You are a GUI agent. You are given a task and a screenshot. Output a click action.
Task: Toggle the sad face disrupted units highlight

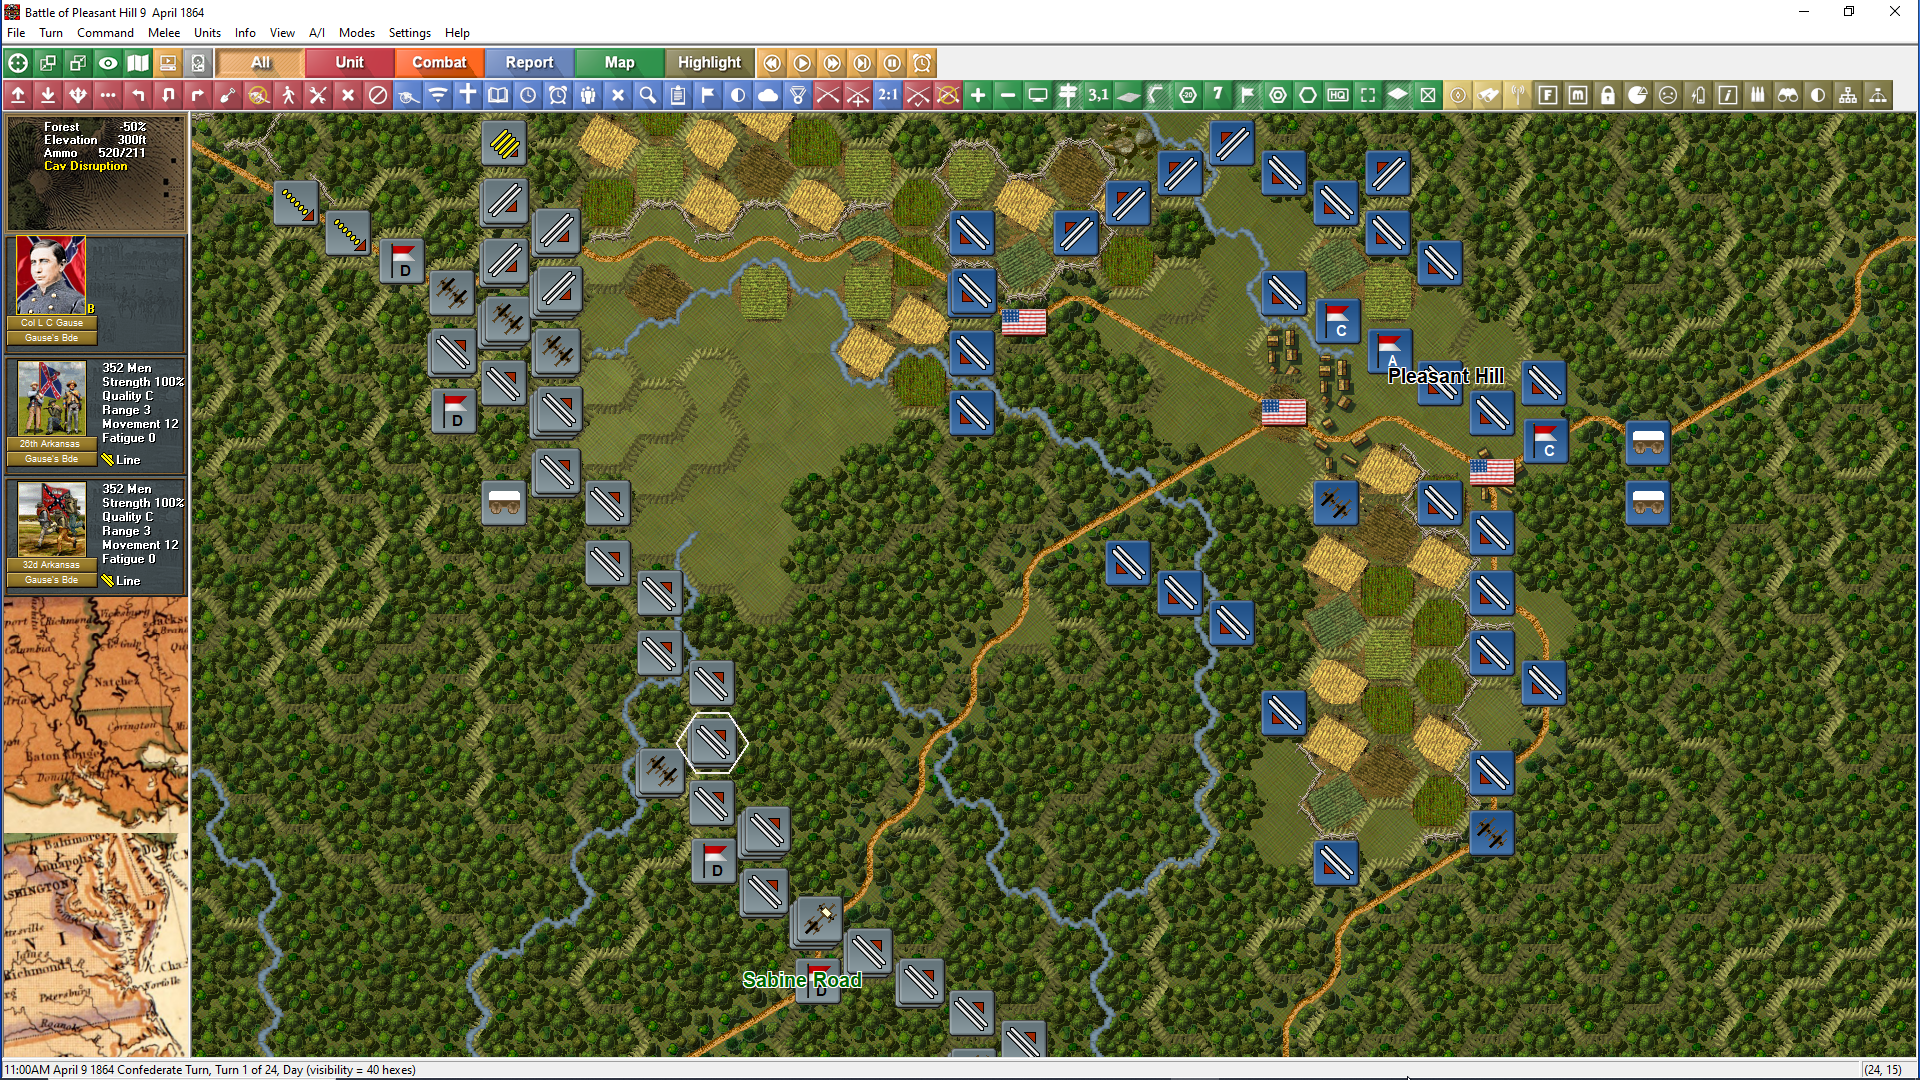1668,95
